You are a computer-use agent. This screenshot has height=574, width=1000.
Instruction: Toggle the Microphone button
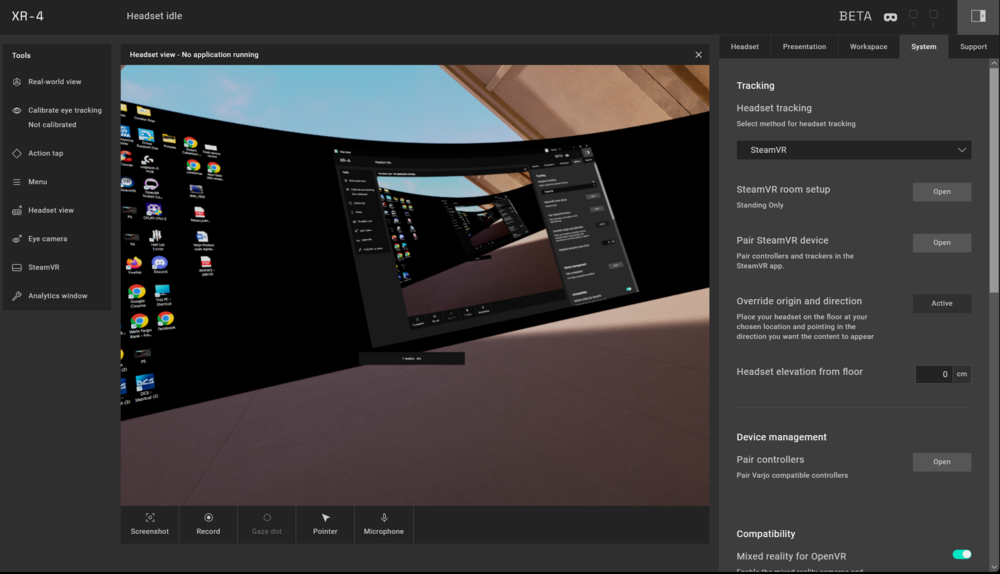point(383,524)
